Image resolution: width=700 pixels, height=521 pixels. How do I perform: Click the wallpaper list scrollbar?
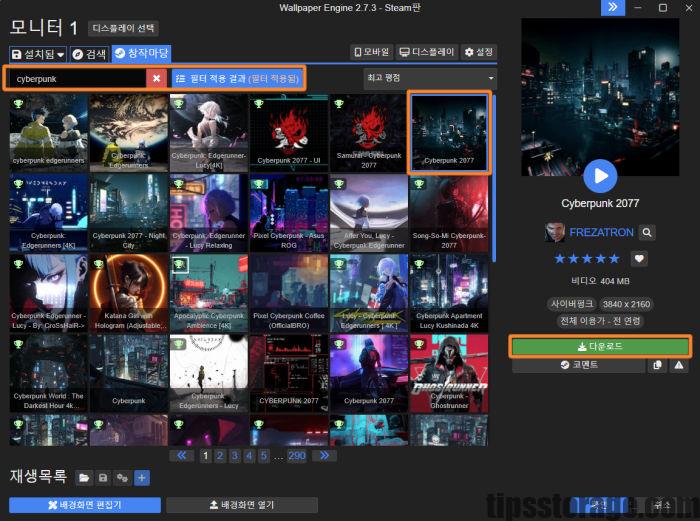pyautogui.click(x=494, y=179)
